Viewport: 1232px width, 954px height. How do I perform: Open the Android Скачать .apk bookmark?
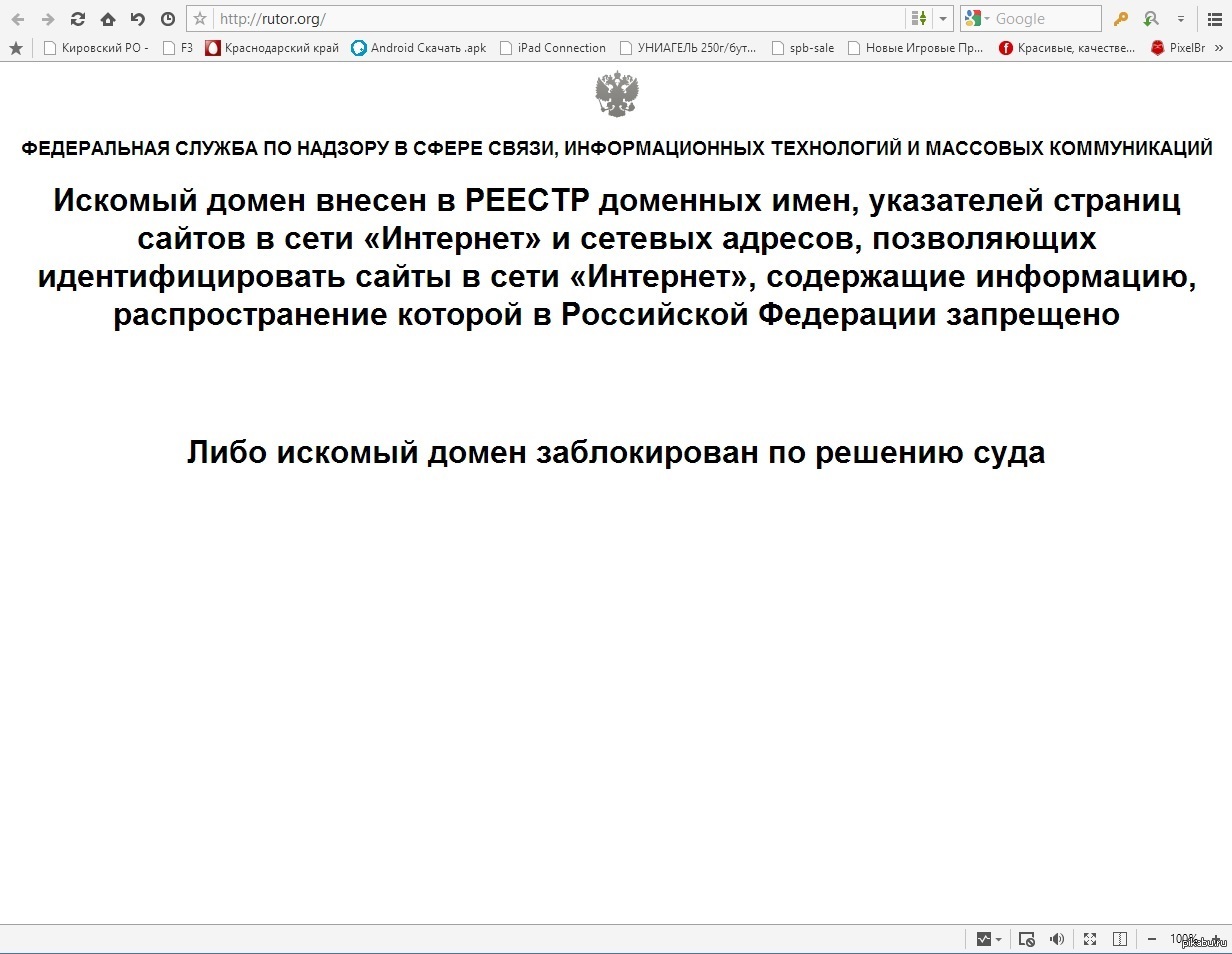click(x=418, y=48)
